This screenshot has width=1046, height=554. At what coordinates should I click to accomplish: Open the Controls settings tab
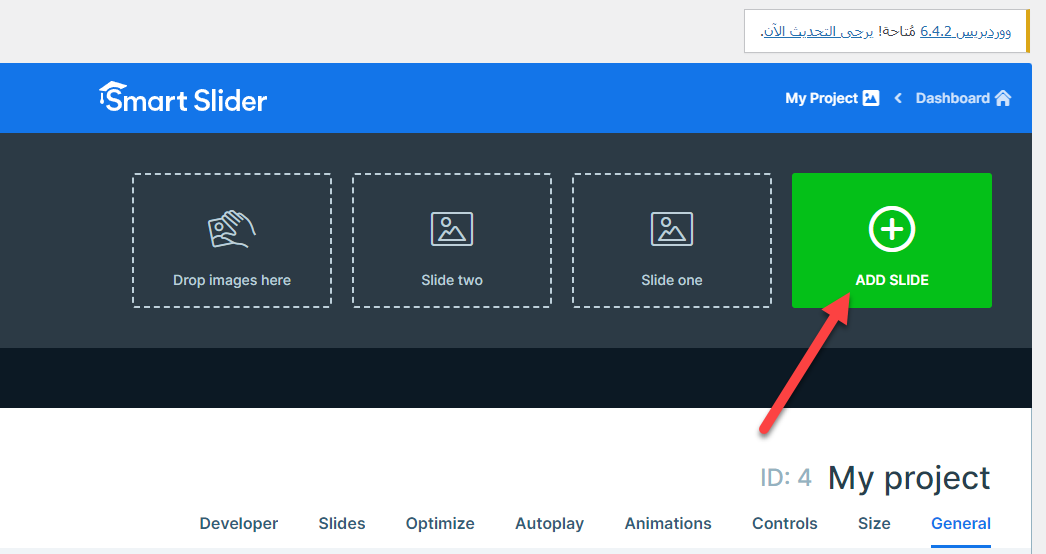pos(784,523)
